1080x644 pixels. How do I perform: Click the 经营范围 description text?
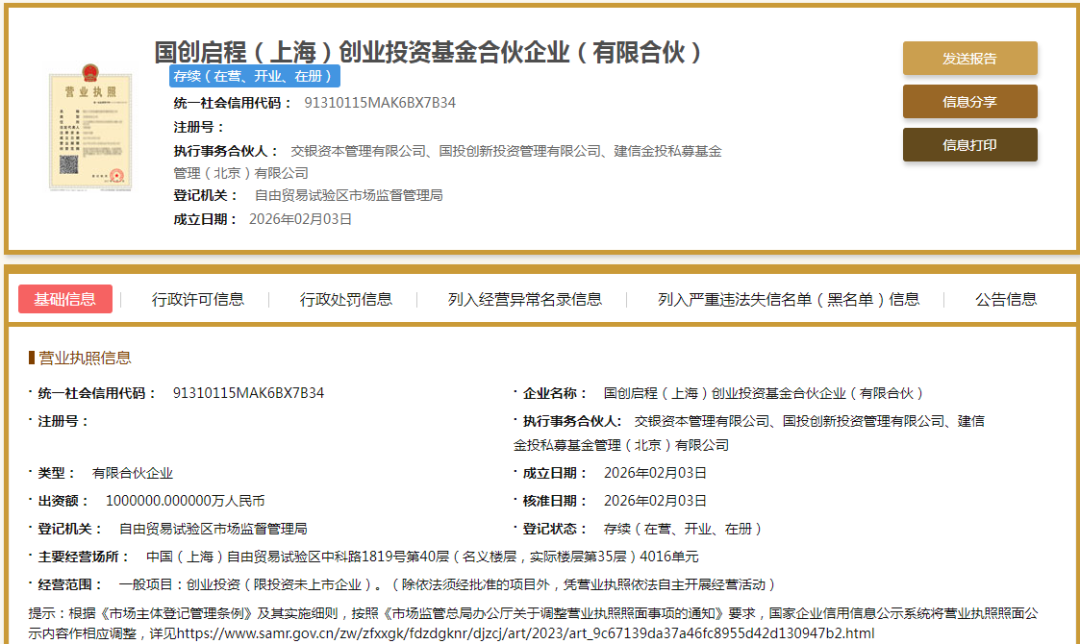[x=448, y=584]
